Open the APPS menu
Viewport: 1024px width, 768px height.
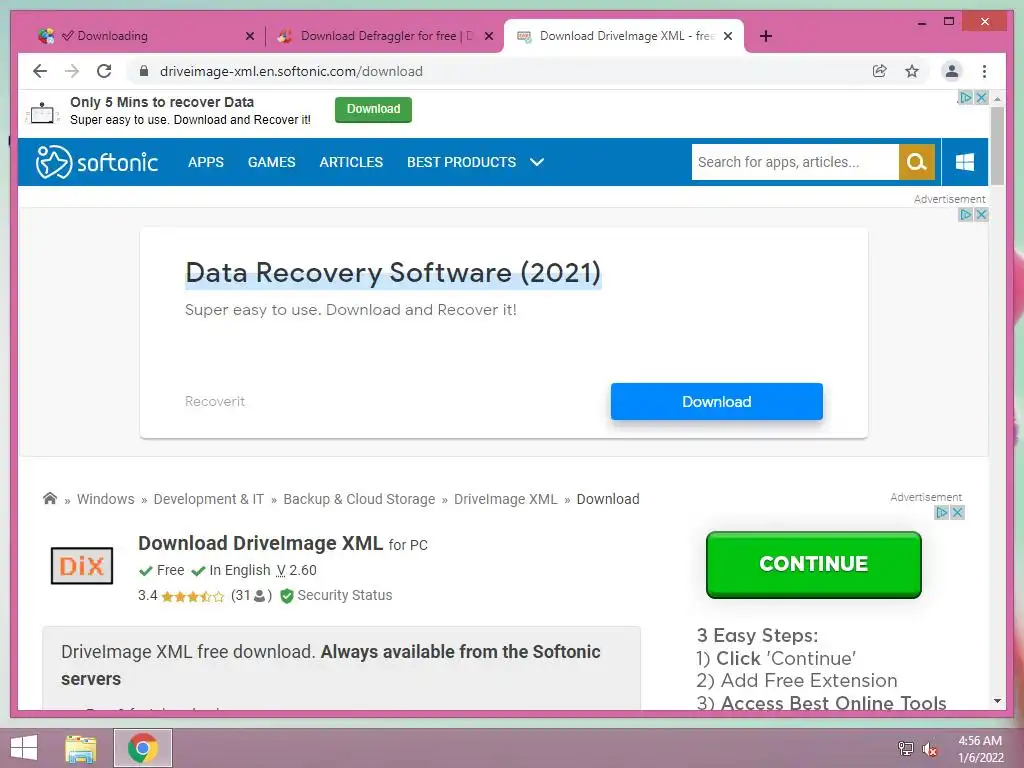click(206, 162)
